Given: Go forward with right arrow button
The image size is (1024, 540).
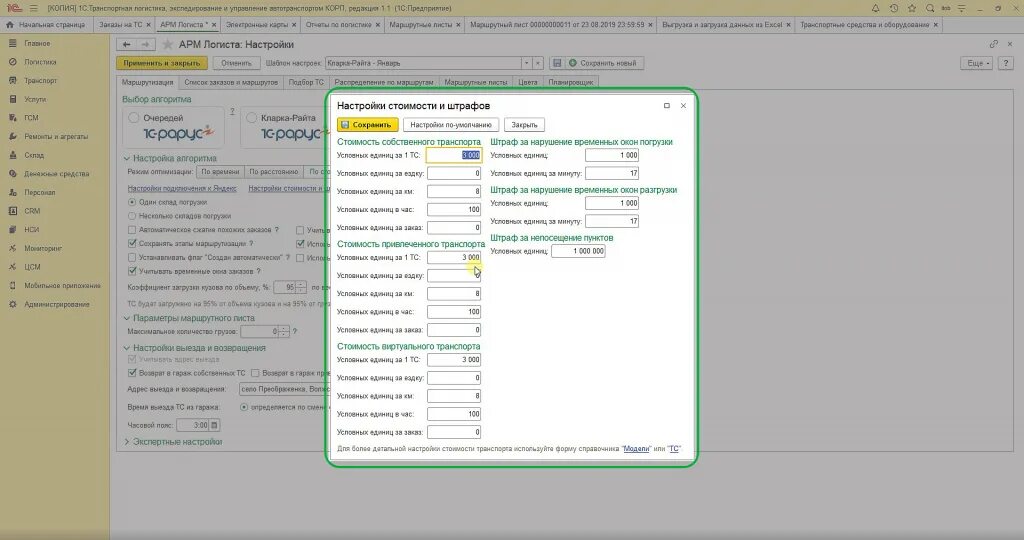Looking at the screenshot, I should coord(146,44).
